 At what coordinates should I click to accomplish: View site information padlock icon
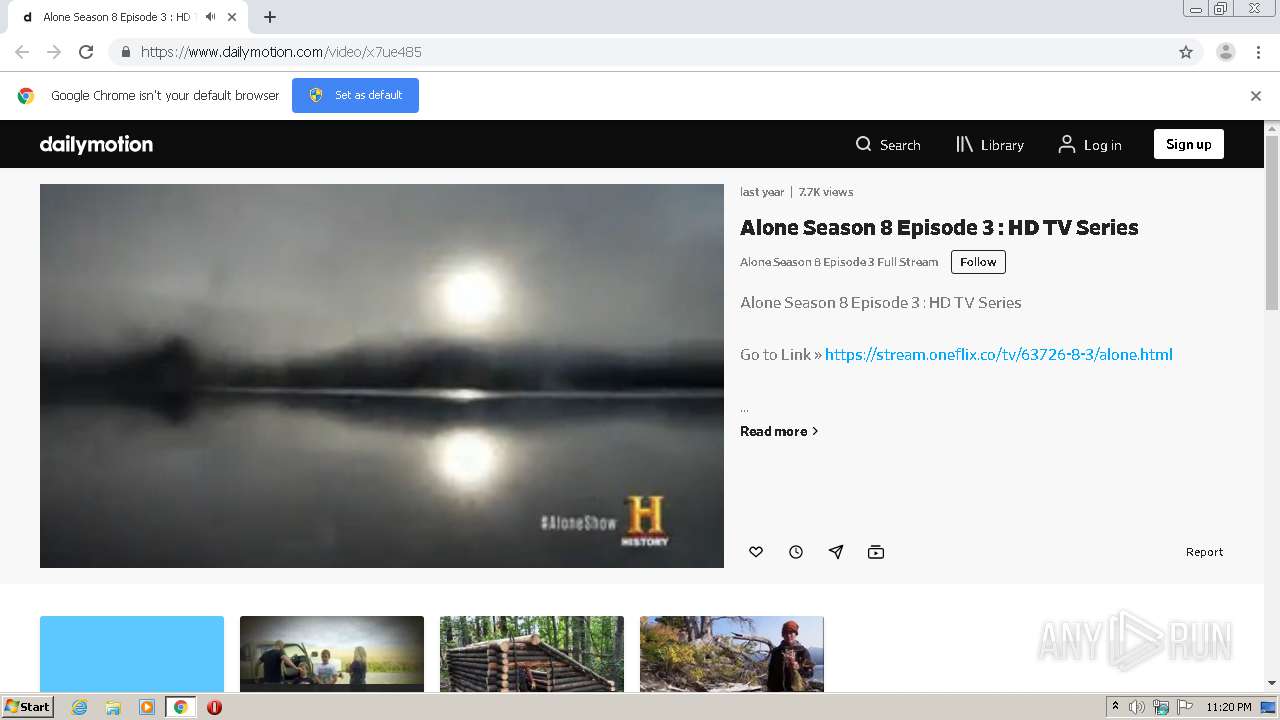click(125, 52)
